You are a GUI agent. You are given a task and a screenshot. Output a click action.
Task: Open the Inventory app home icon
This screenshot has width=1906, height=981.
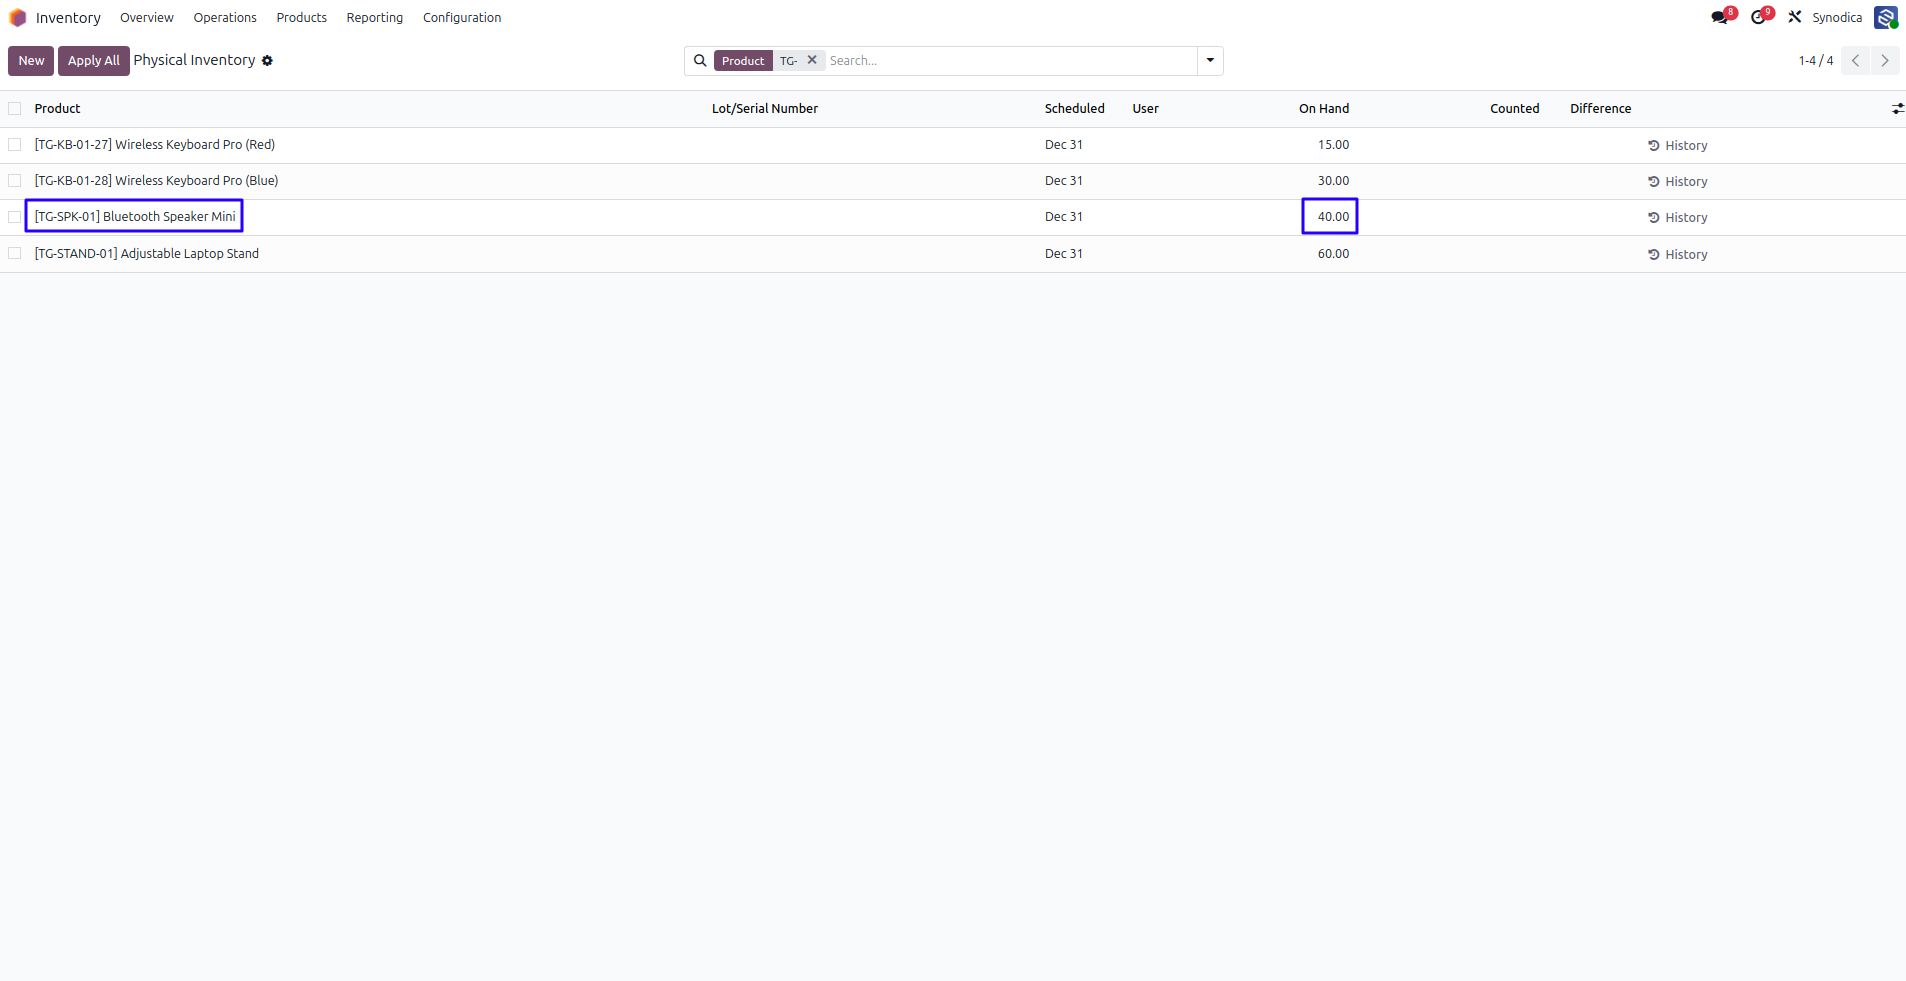coord(17,18)
